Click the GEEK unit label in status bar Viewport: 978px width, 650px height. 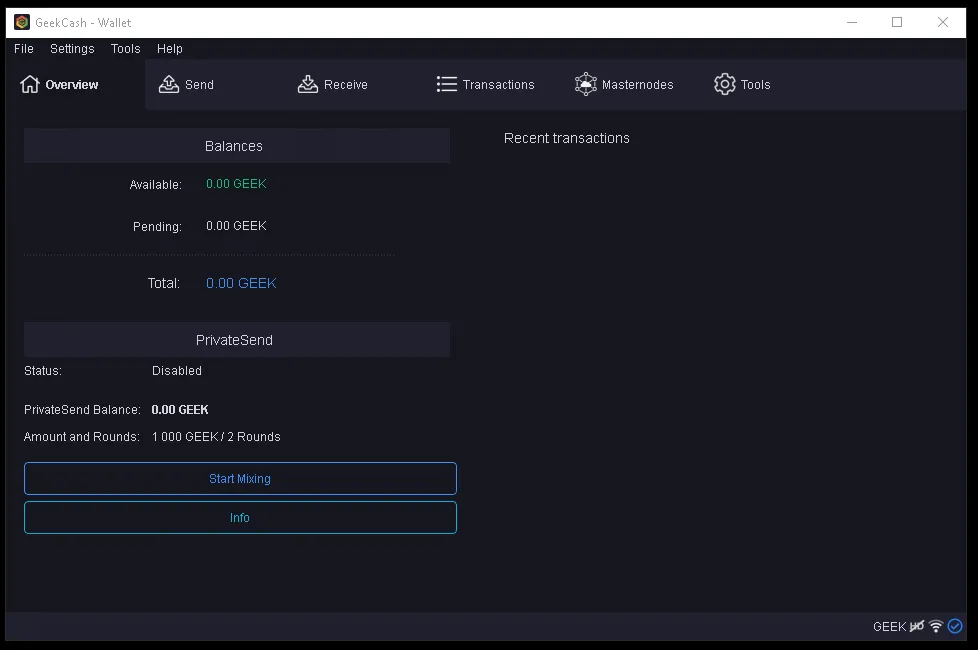[x=889, y=627]
